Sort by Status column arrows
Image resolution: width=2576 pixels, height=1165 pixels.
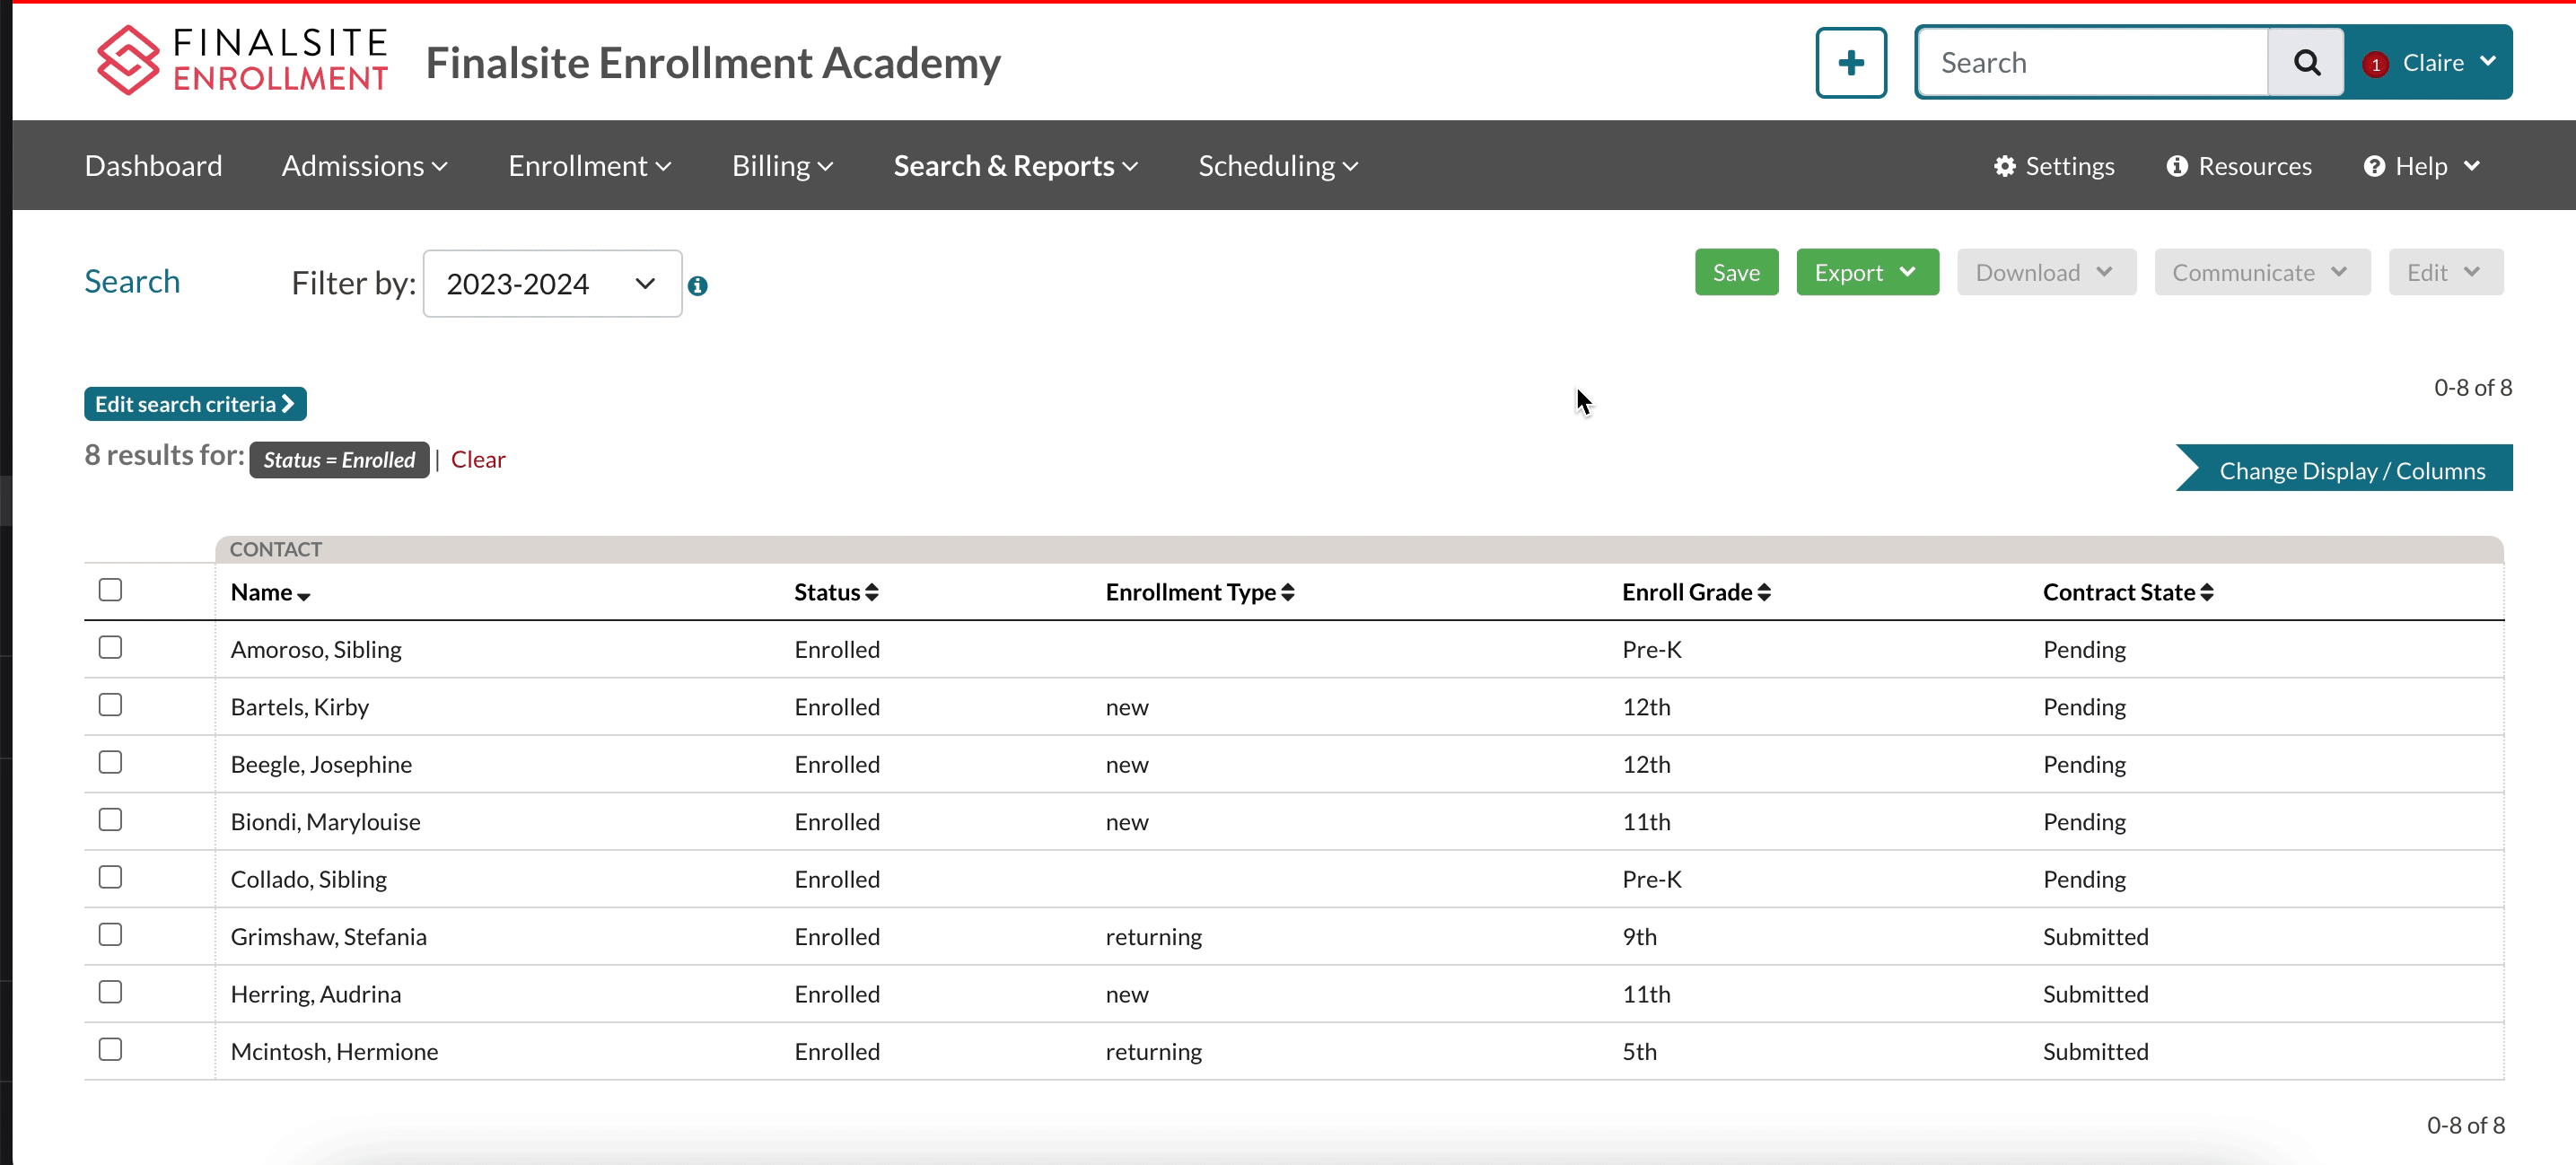[x=872, y=593]
